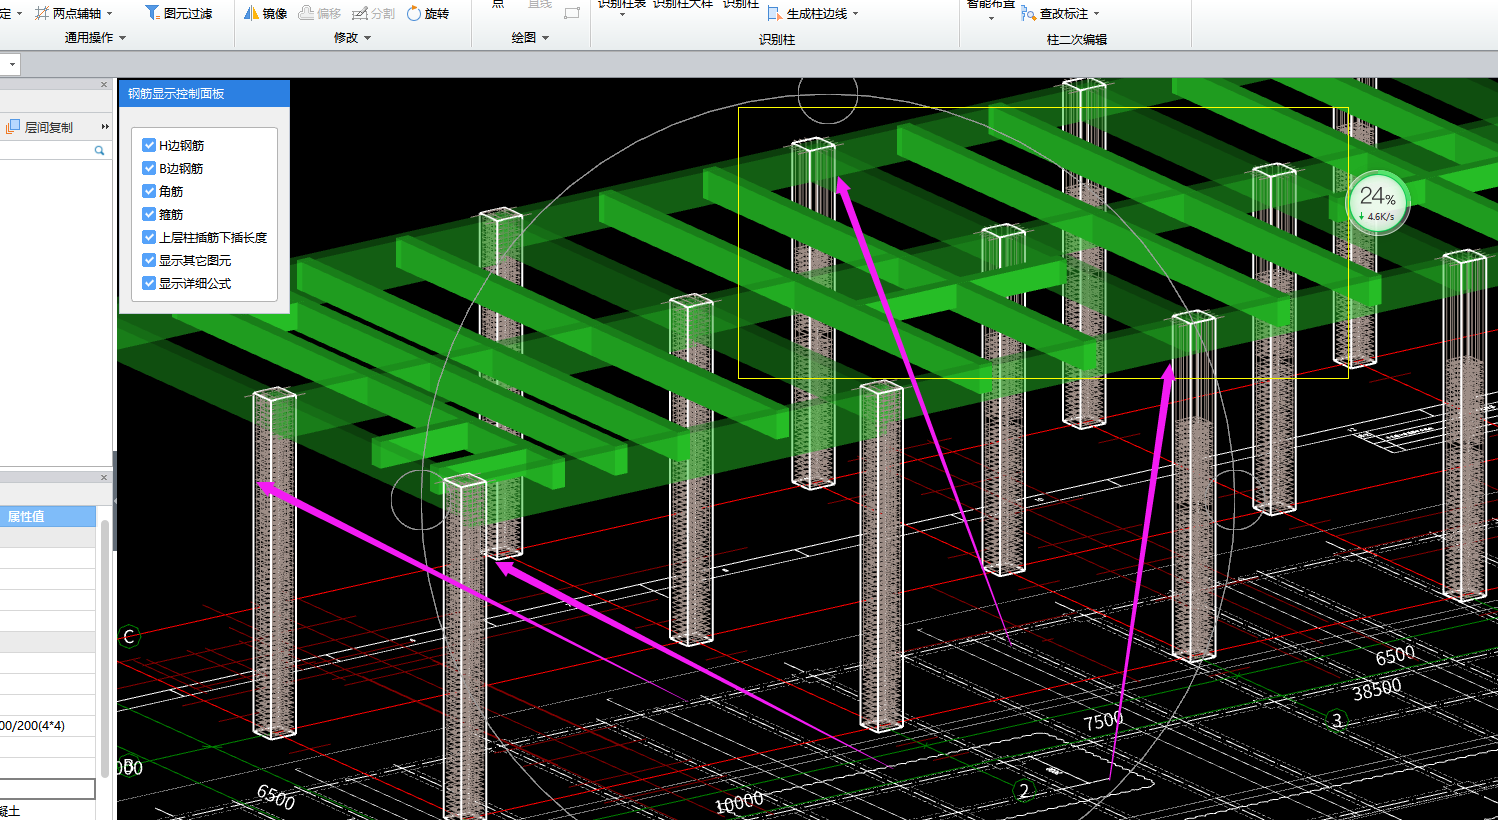The width and height of the screenshot is (1498, 820).
Task: Click the search magnifier in left panel
Action: click(99, 150)
